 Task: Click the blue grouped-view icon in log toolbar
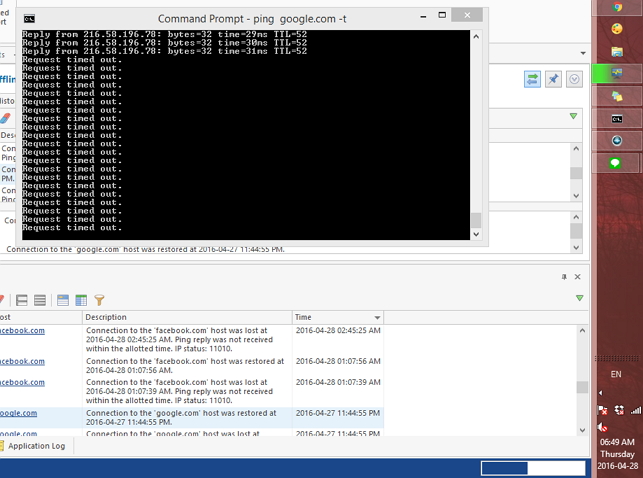pyautogui.click(x=63, y=300)
